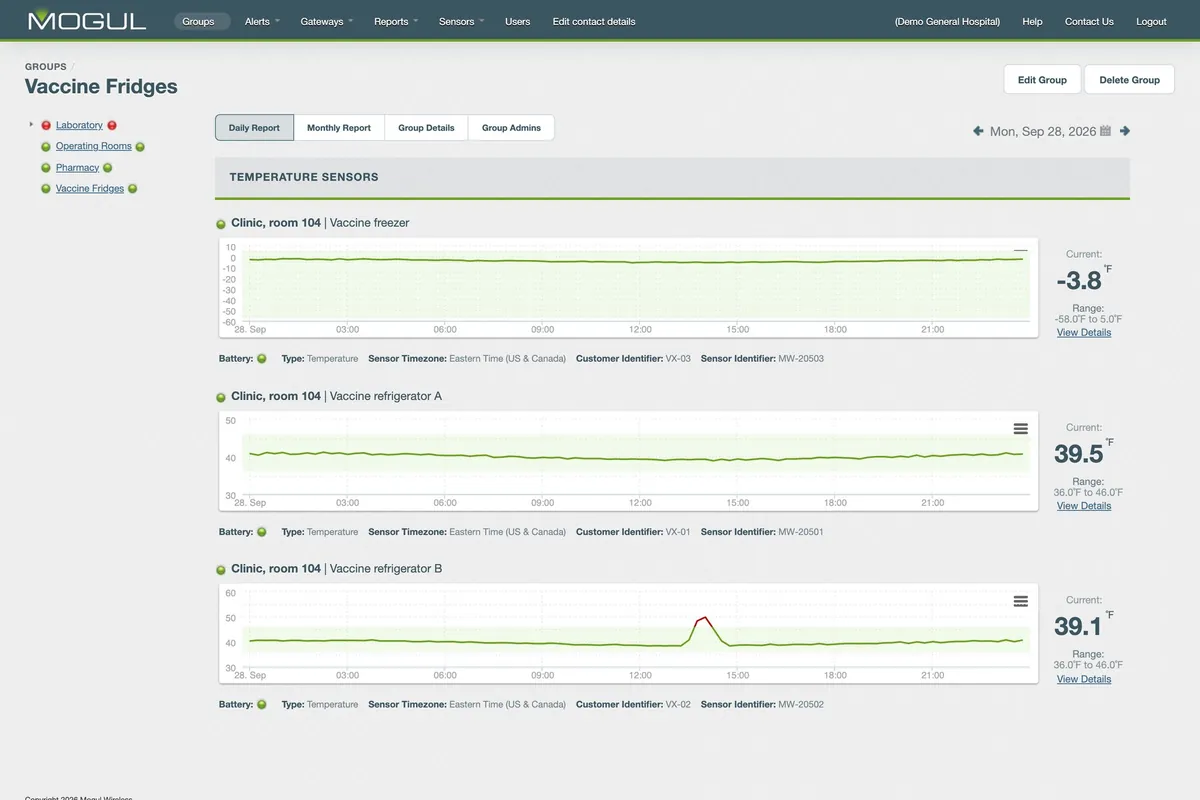Open the Help link
The width and height of the screenshot is (1200, 800).
(1032, 21)
